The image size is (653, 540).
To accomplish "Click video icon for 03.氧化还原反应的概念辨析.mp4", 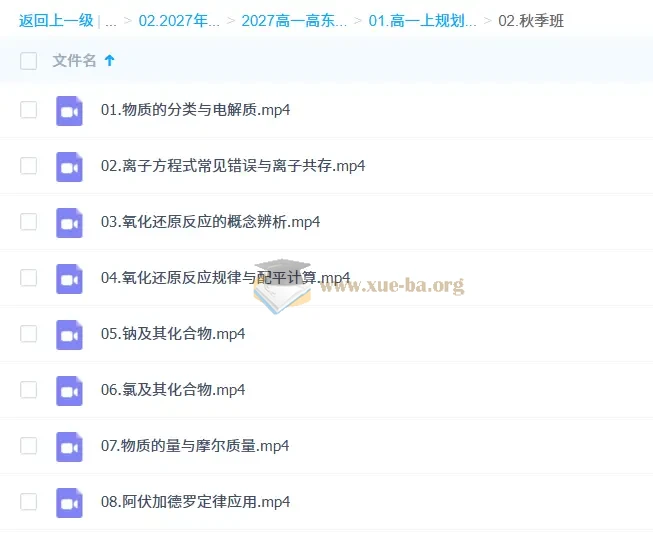I will pos(69,223).
